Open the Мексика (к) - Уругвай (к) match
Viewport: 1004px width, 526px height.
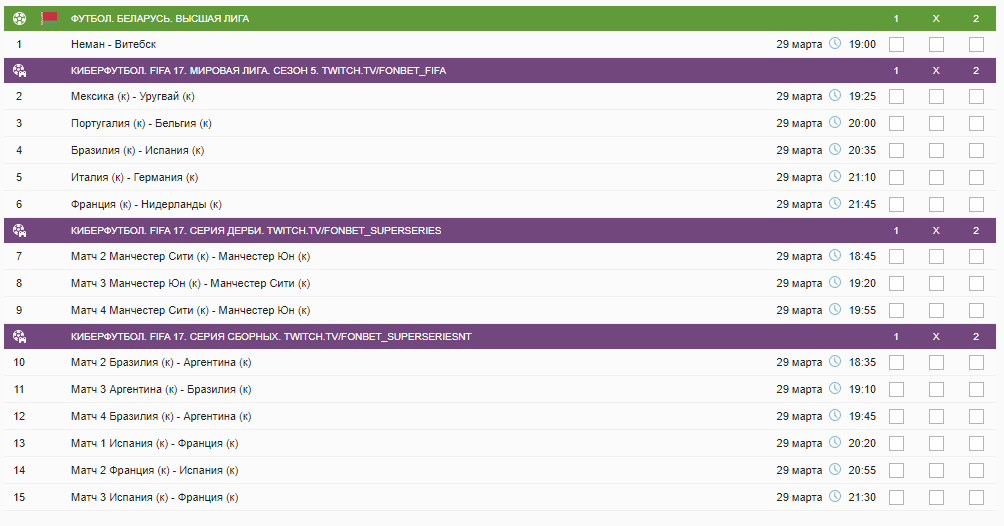click(x=133, y=97)
